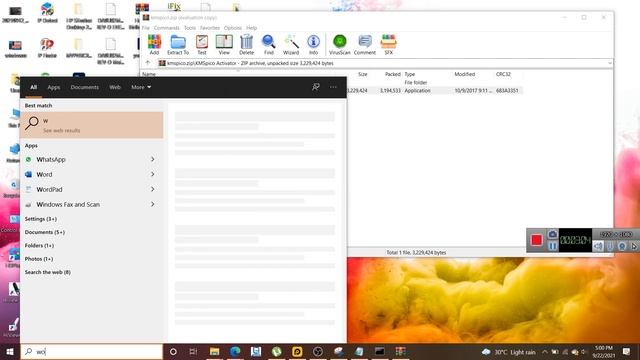Show Photos (1+) search results
The height and width of the screenshot is (360, 640).
[39, 259]
